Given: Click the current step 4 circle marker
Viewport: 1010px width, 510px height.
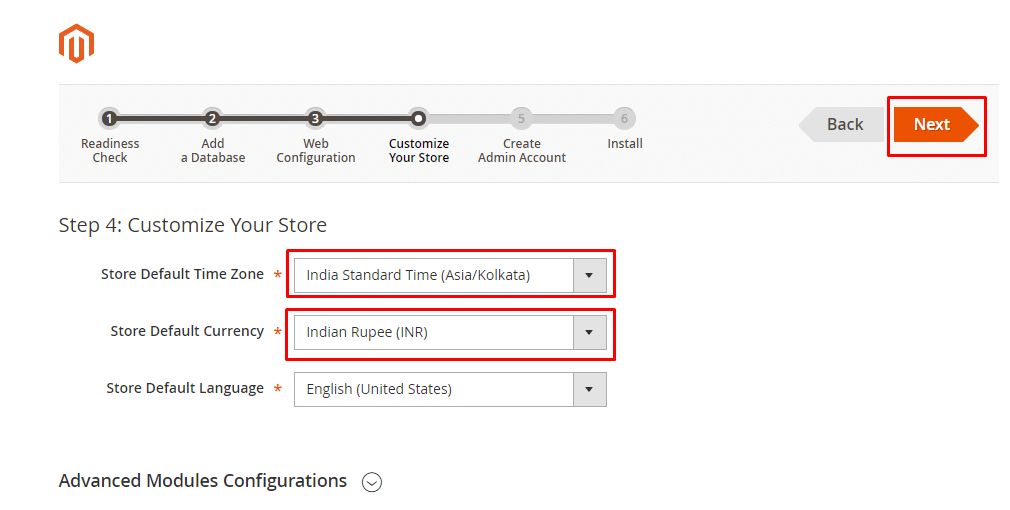Looking at the screenshot, I should pos(419,119).
